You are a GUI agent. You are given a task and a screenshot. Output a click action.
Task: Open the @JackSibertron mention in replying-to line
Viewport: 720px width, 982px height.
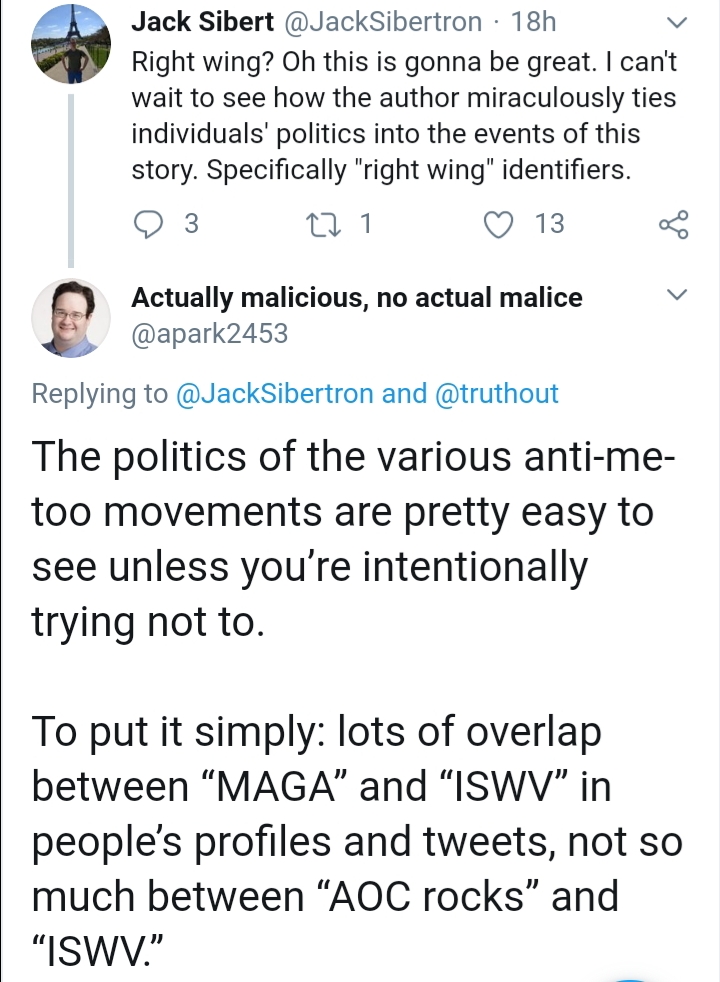(275, 393)
